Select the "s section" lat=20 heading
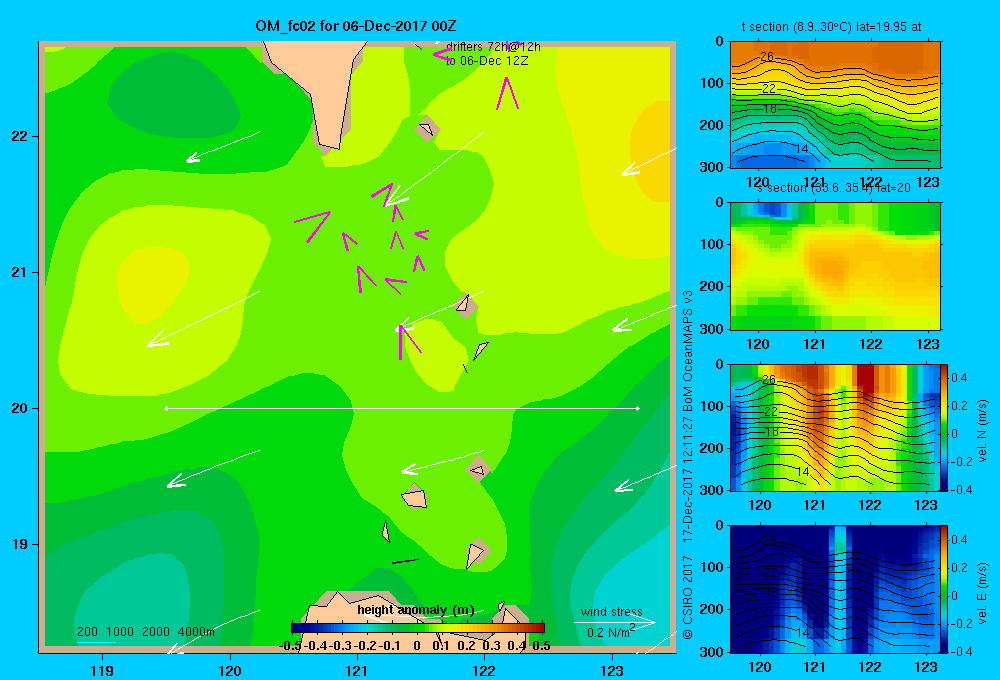Image resolution: width=1000 pixels, height=680 pixels. point(834,188)
